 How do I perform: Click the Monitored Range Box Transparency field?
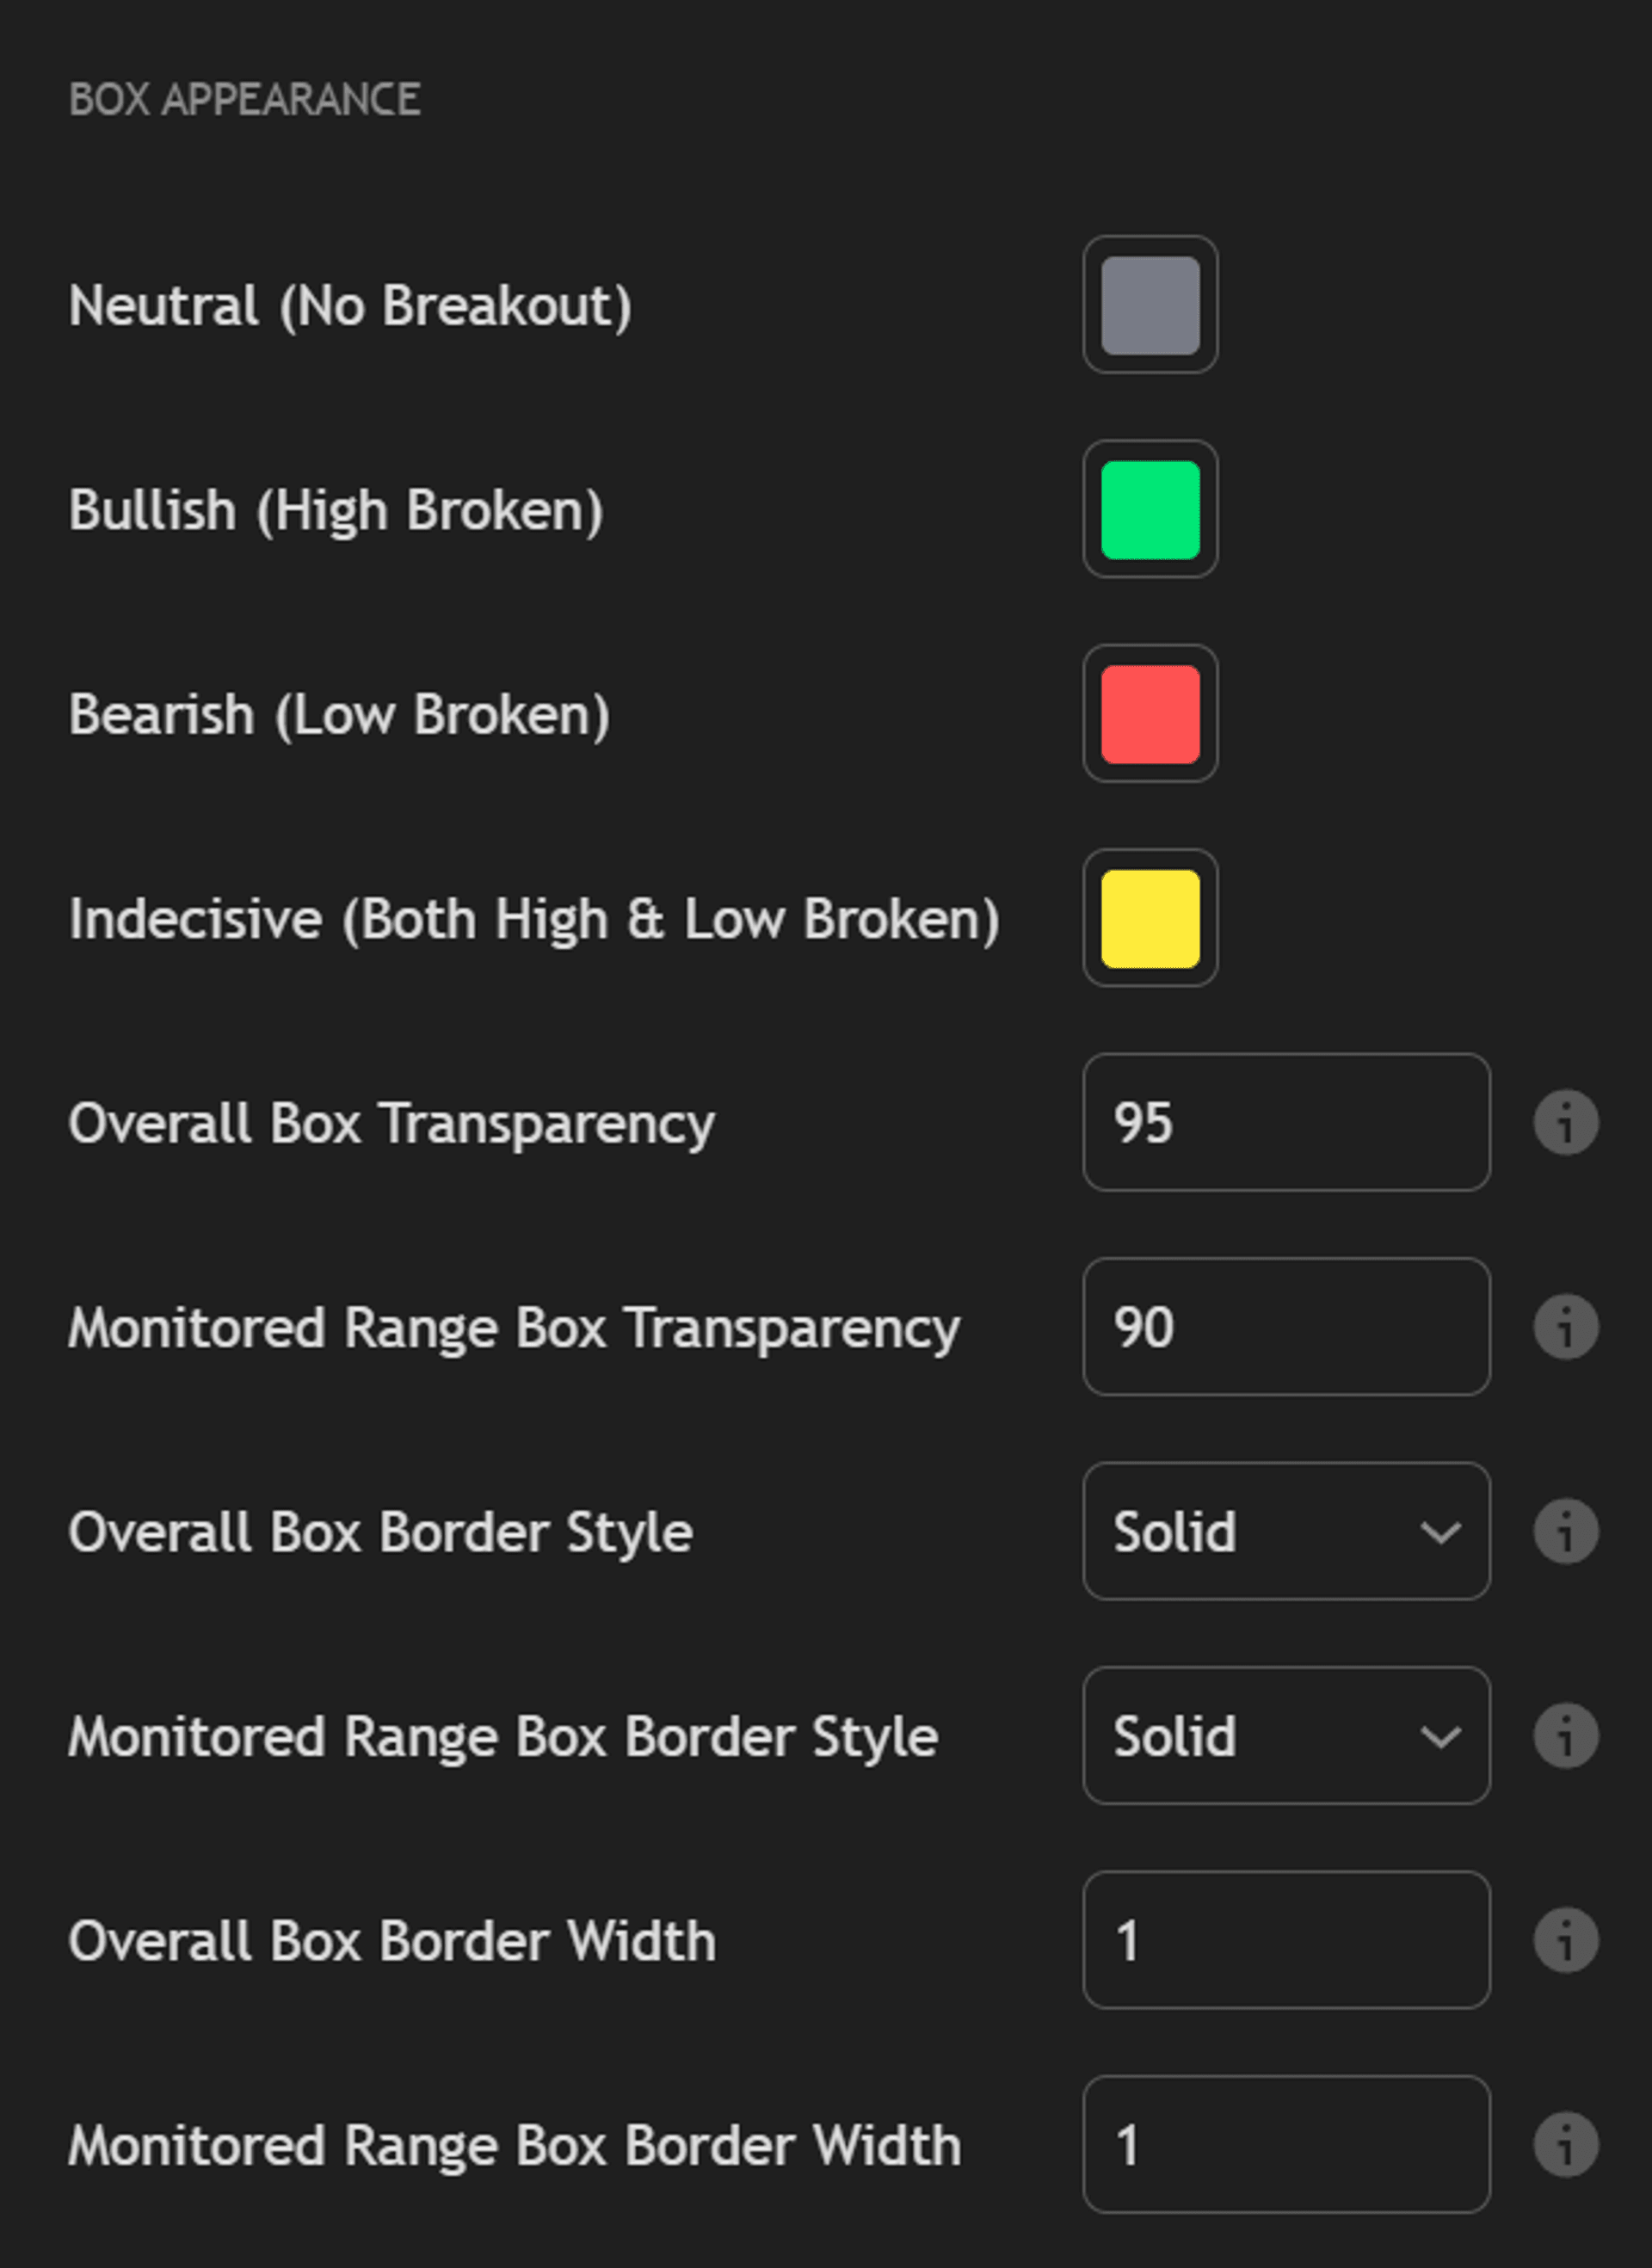[x=1285, y=1328]
